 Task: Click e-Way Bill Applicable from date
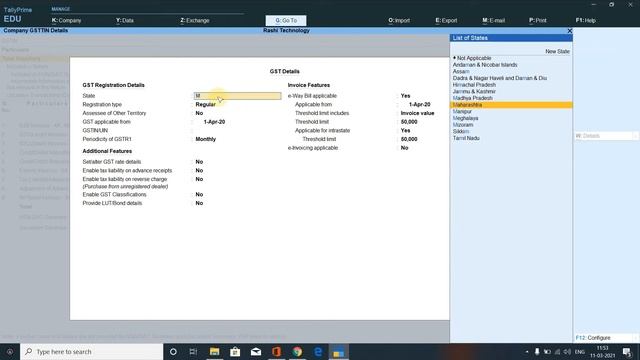420,104
